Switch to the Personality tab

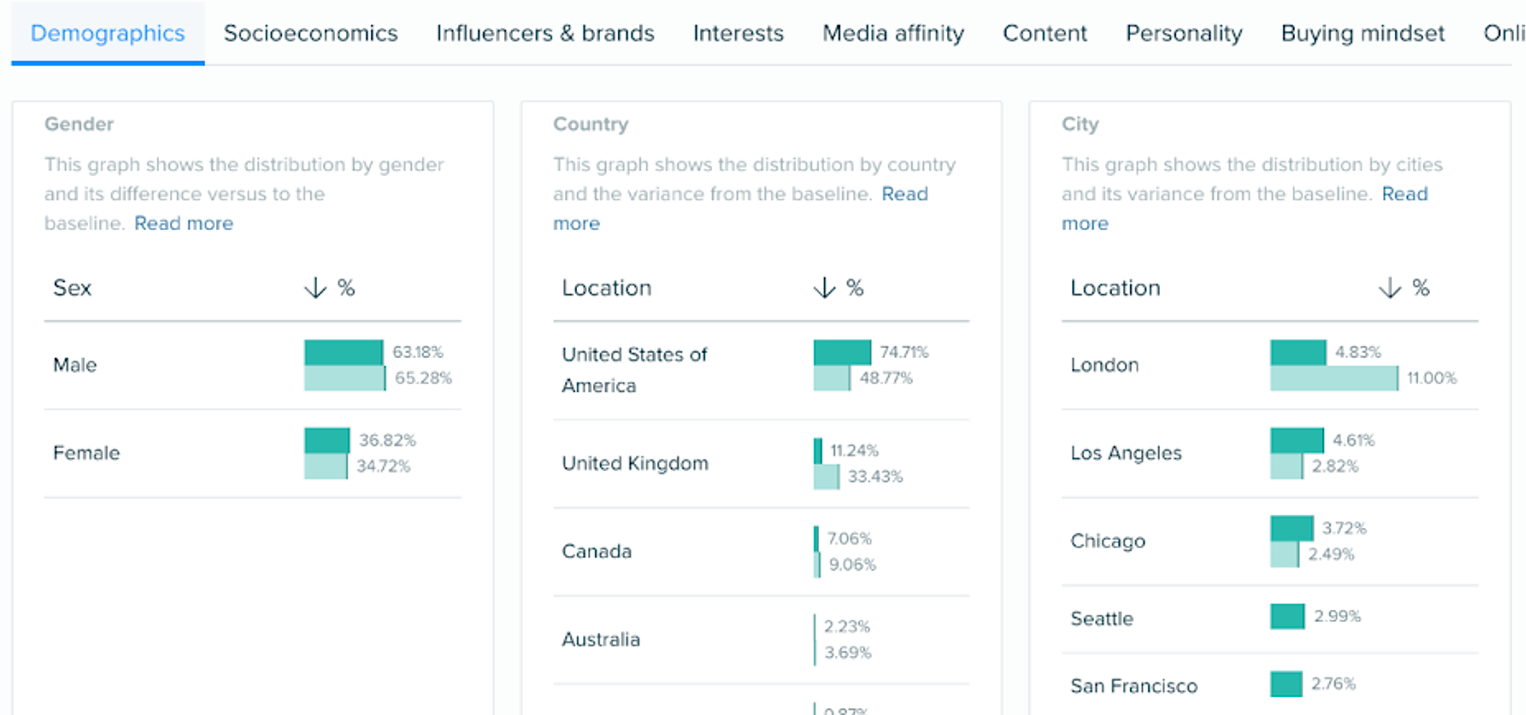1184,33
